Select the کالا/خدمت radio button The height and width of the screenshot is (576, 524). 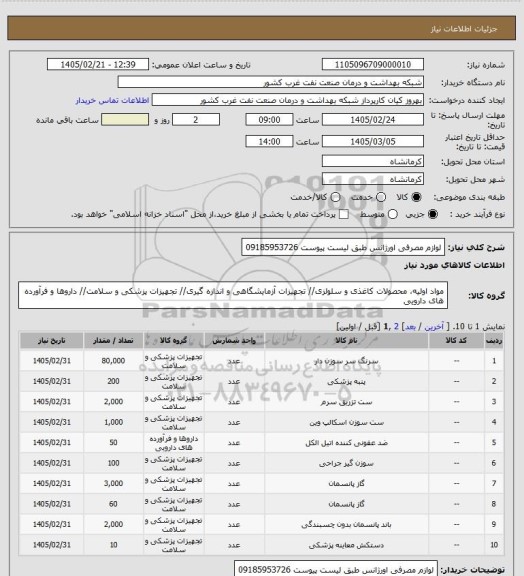coord(335,197)
